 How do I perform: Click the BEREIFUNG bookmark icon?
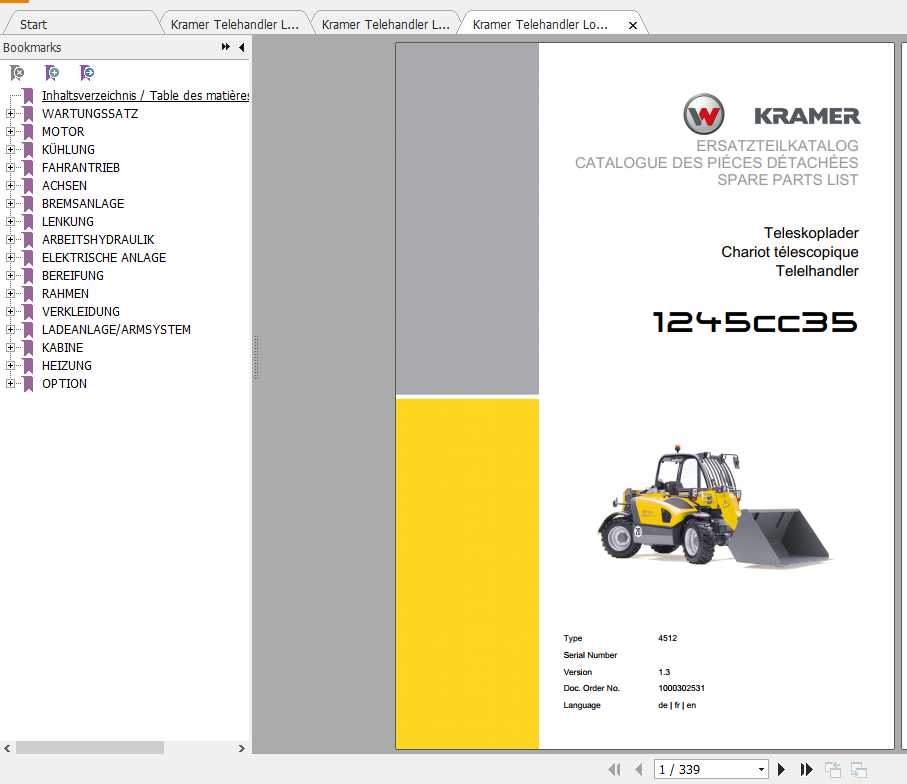(x=28, y=275)
